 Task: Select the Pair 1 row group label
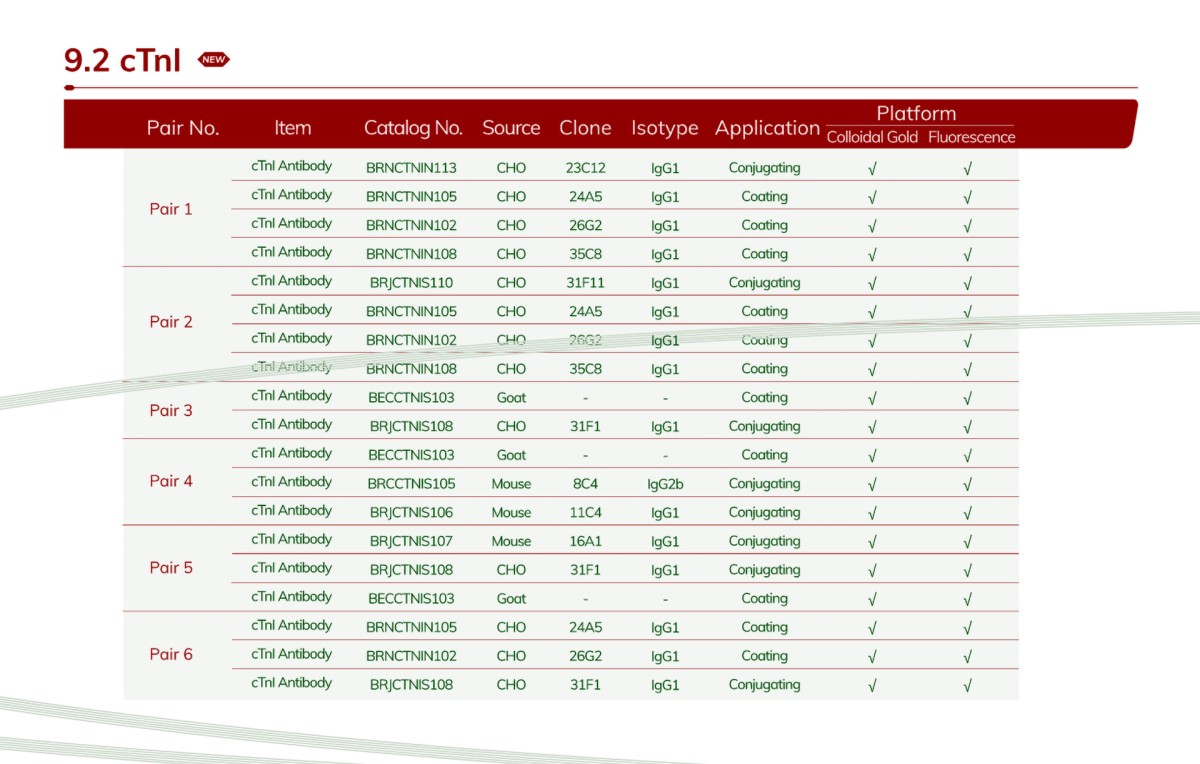[x=171, y=209]
